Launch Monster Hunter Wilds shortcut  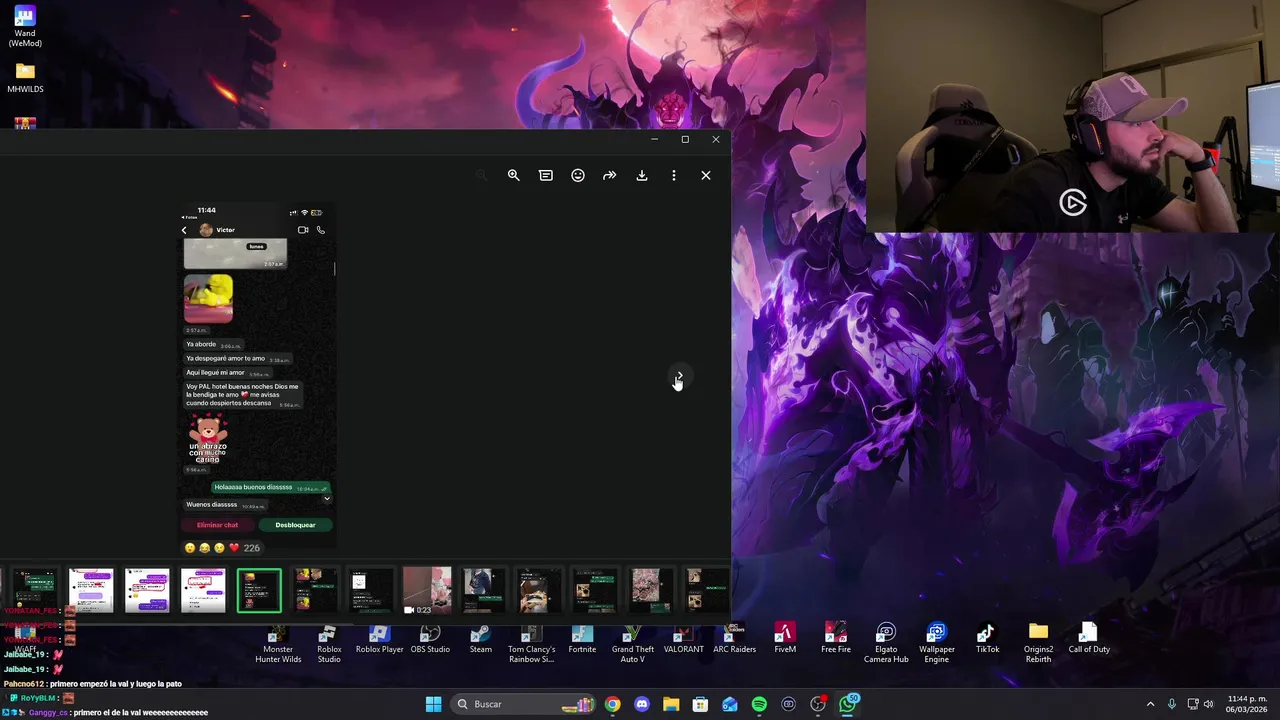(x=278, y=645)
